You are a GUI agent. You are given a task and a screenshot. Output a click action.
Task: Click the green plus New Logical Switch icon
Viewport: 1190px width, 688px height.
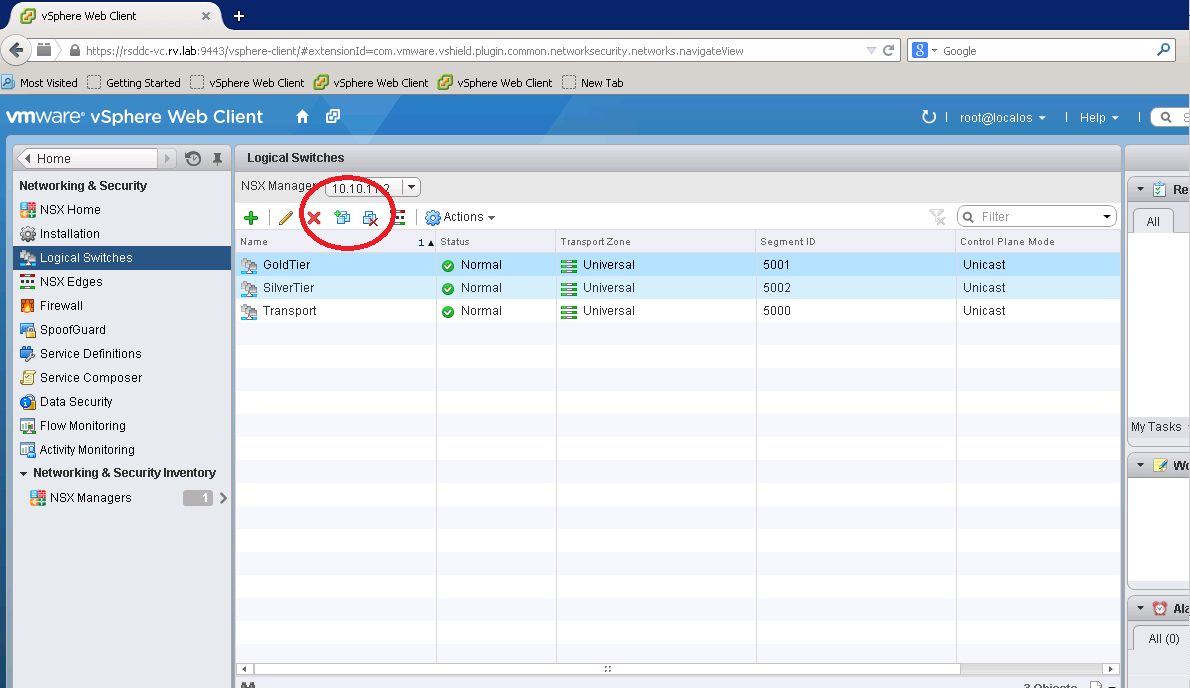[x=251, y=217]
